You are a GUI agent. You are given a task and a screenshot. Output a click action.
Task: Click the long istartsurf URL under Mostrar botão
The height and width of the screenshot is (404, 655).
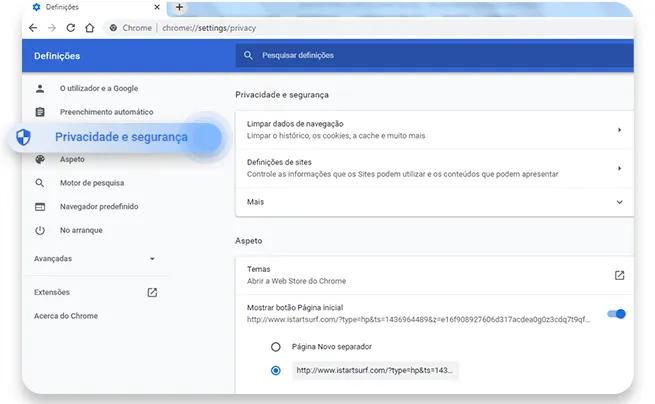click(x=418, y=320)
